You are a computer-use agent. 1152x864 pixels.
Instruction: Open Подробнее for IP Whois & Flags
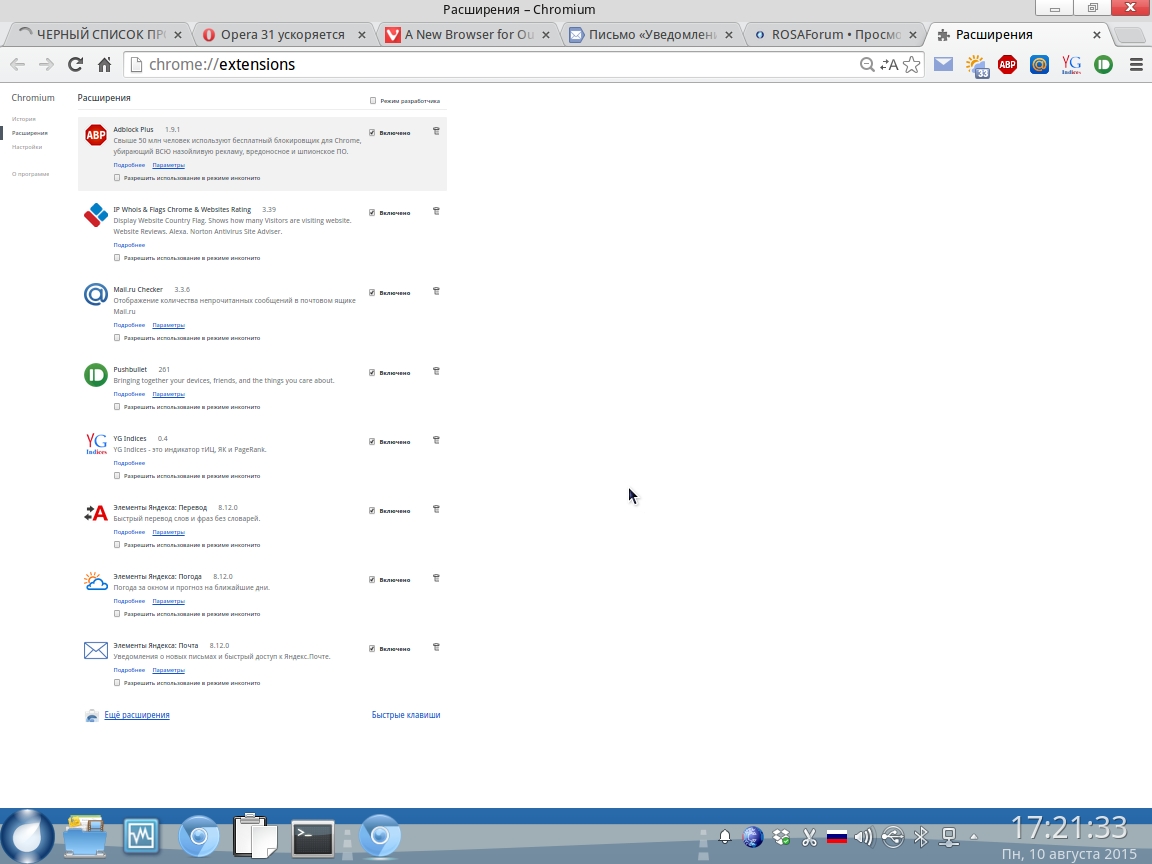[x=129, y=245]
